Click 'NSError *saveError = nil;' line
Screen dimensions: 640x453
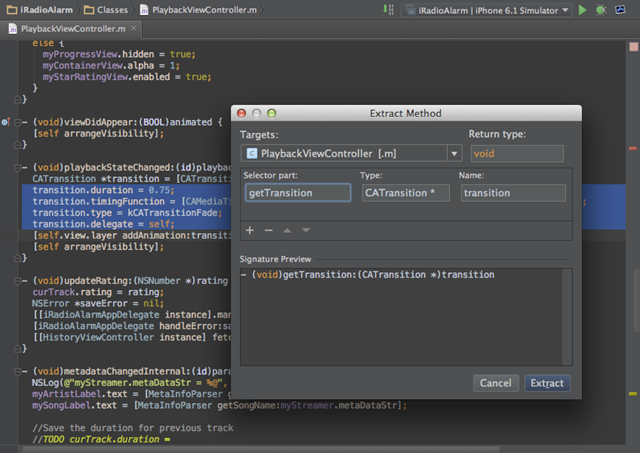(x=98, y=304)
